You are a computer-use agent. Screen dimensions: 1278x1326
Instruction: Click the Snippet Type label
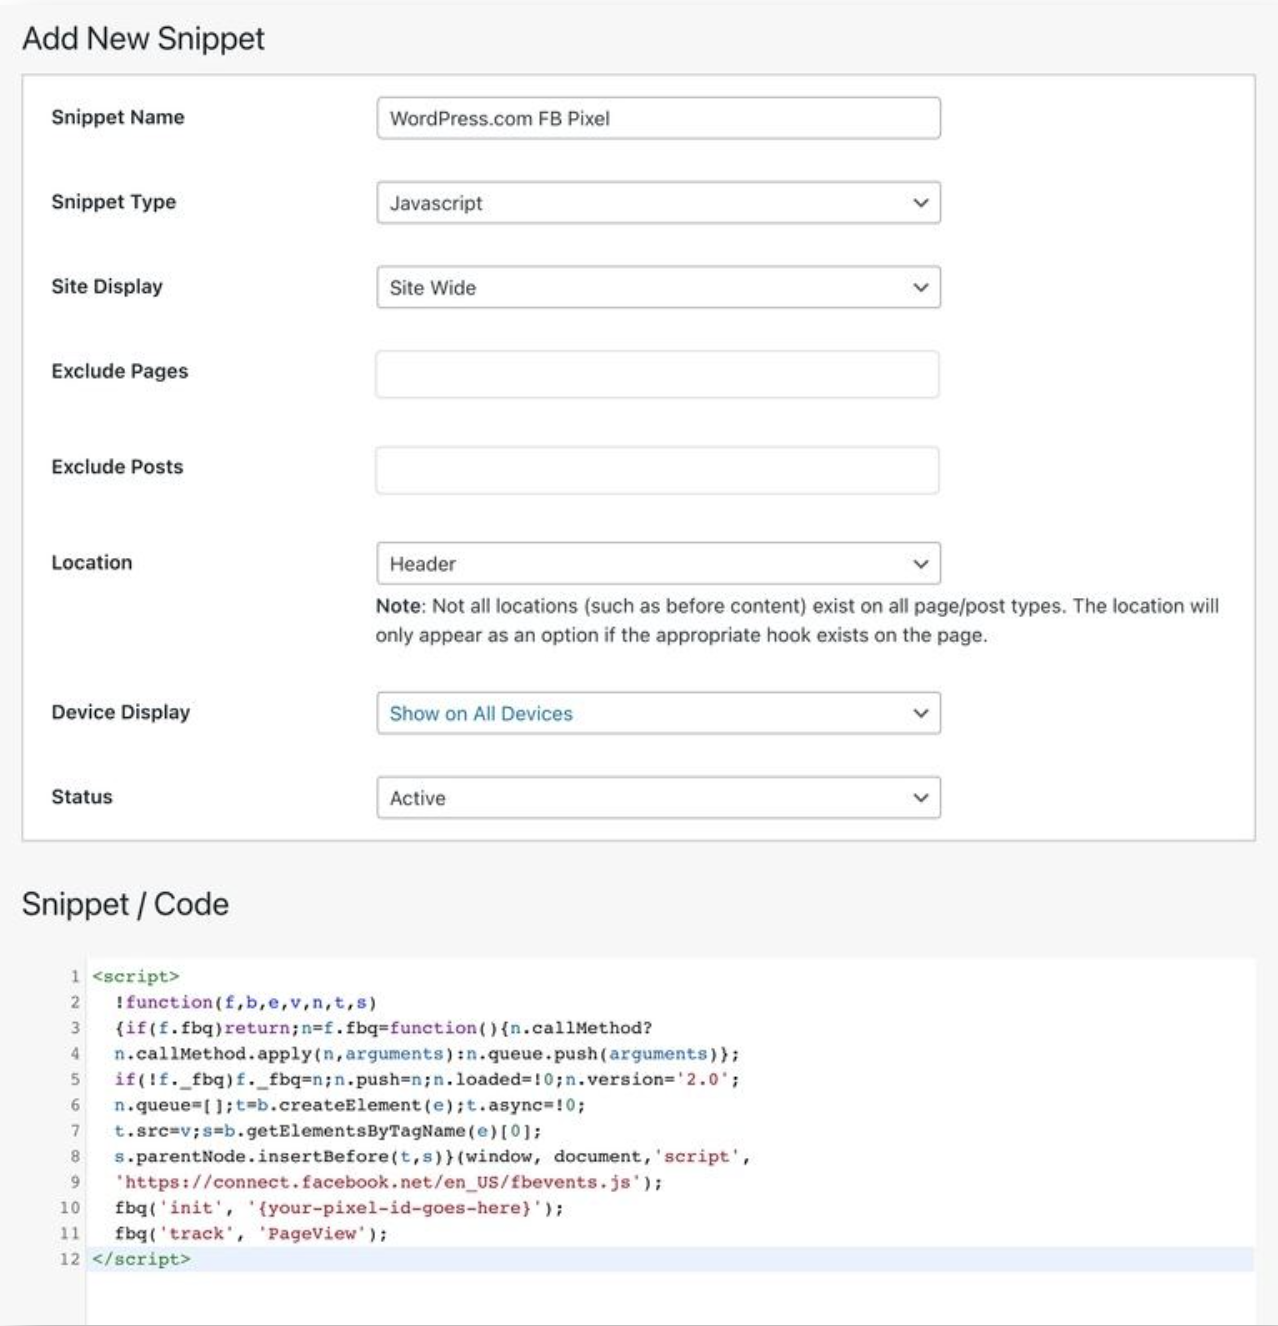pyautogui.click(x=114, y=202)
